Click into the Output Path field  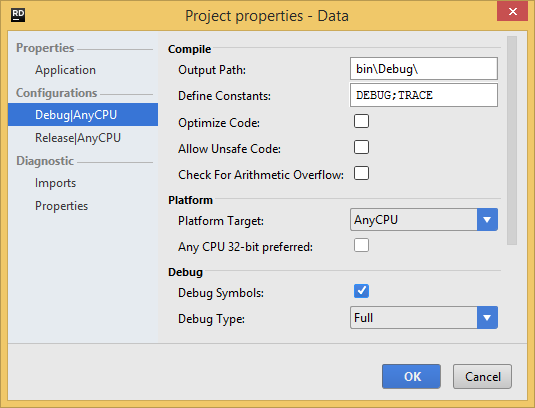(x=424, y=69)
